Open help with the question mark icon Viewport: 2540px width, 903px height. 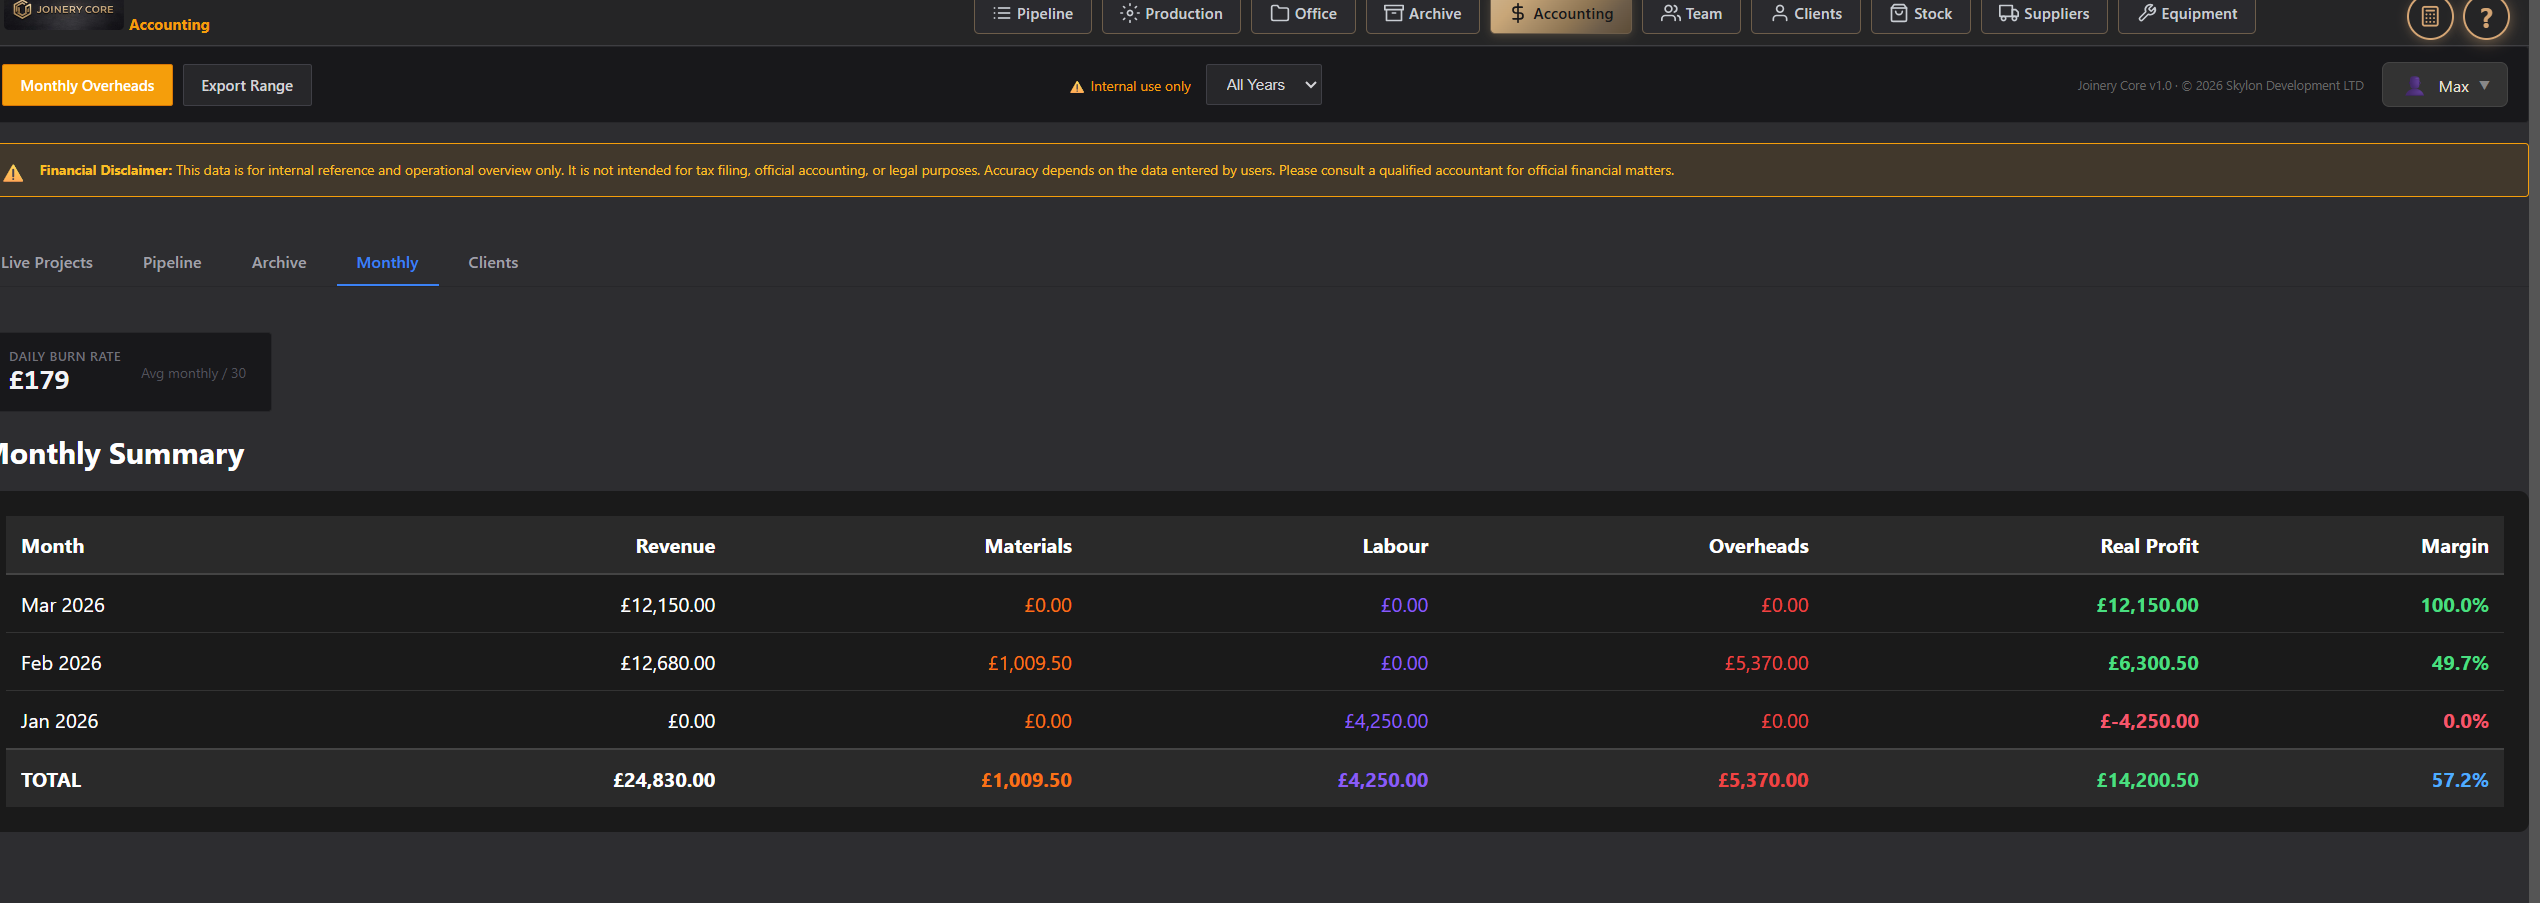point(2485,17)
